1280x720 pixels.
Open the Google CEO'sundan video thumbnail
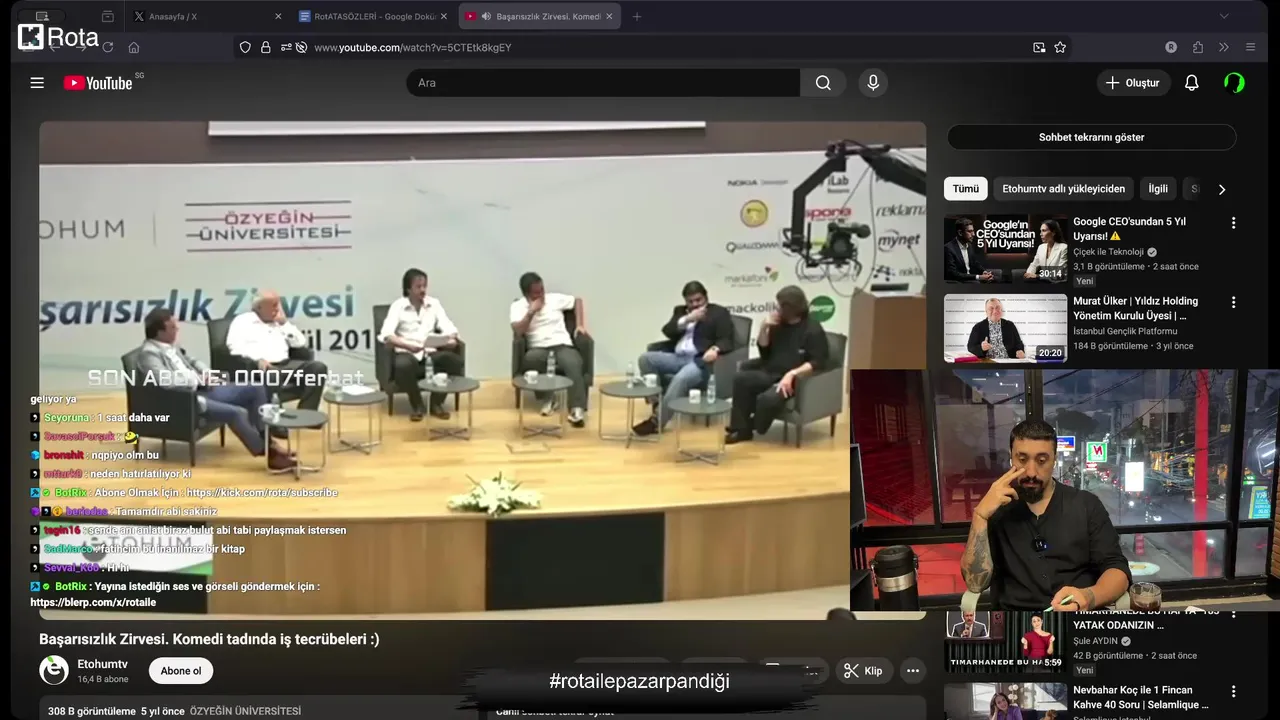pyautogui.click(x=1005, y=249)
